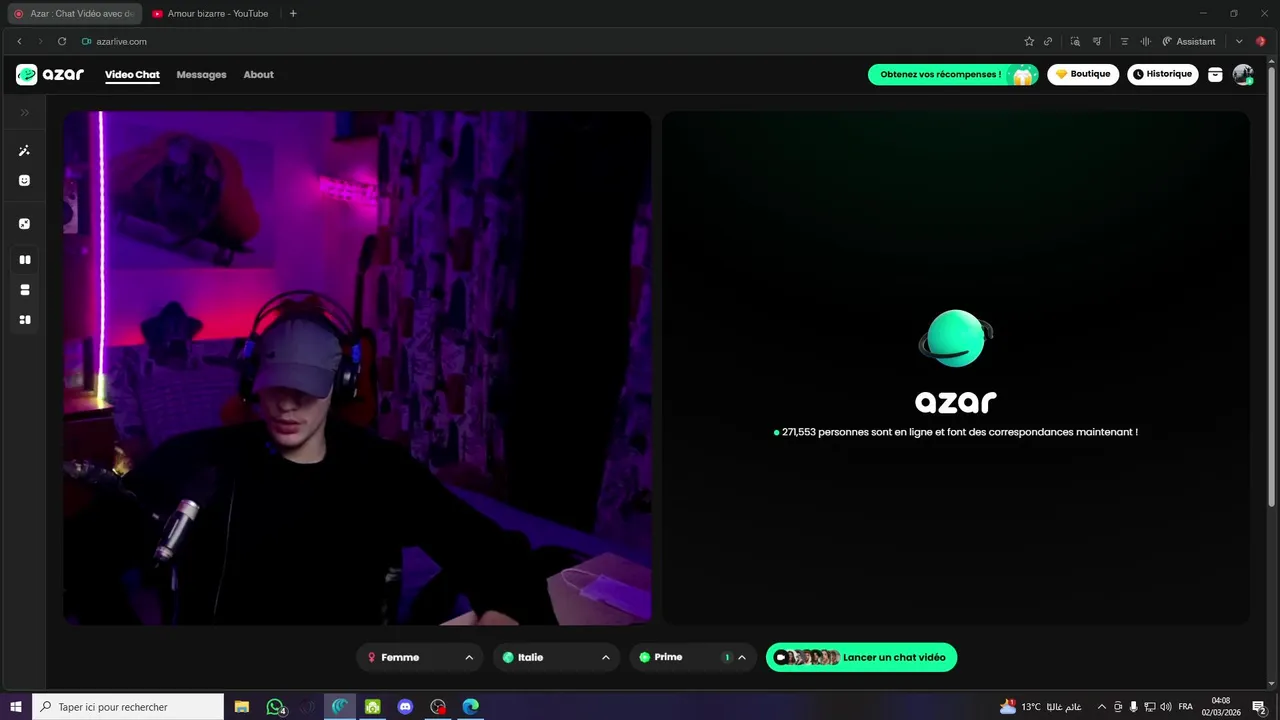Select the picture-in-picture layout icon
The height and width of the screenshot is (720, 1280).
[25, 320]
